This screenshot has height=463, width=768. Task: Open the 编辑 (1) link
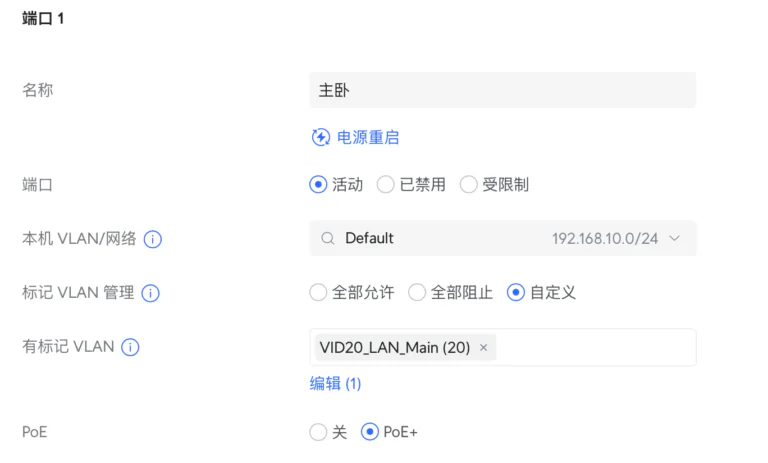335,383
